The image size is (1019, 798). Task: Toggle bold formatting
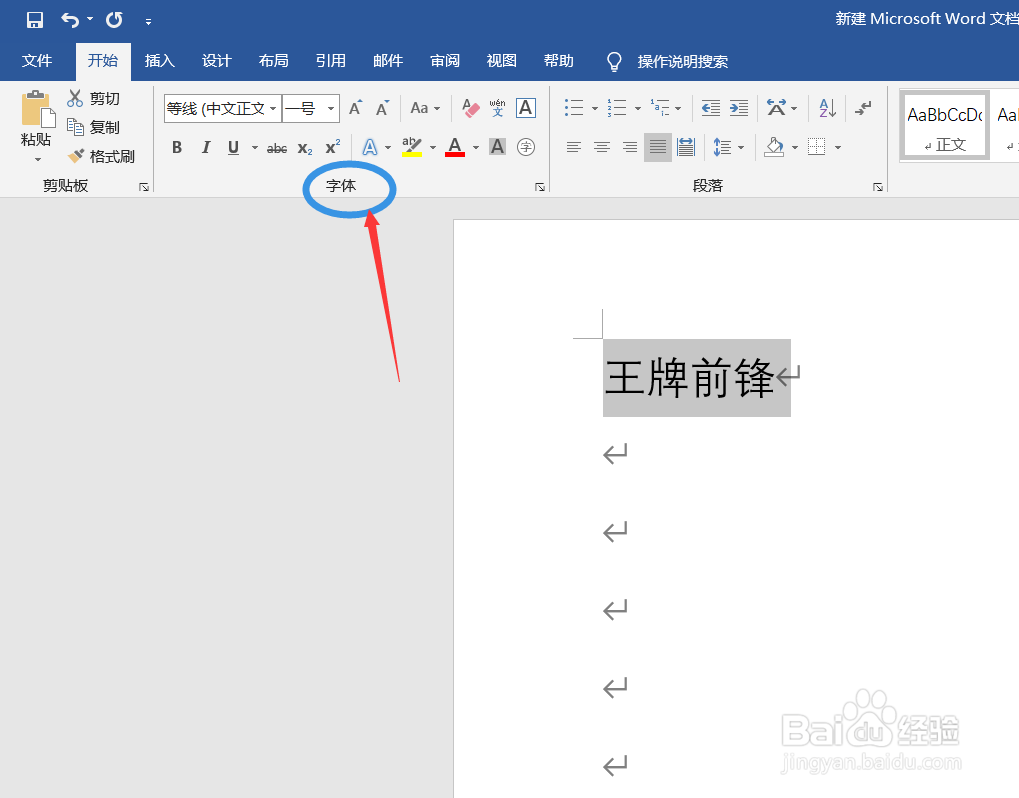[177, 148]
